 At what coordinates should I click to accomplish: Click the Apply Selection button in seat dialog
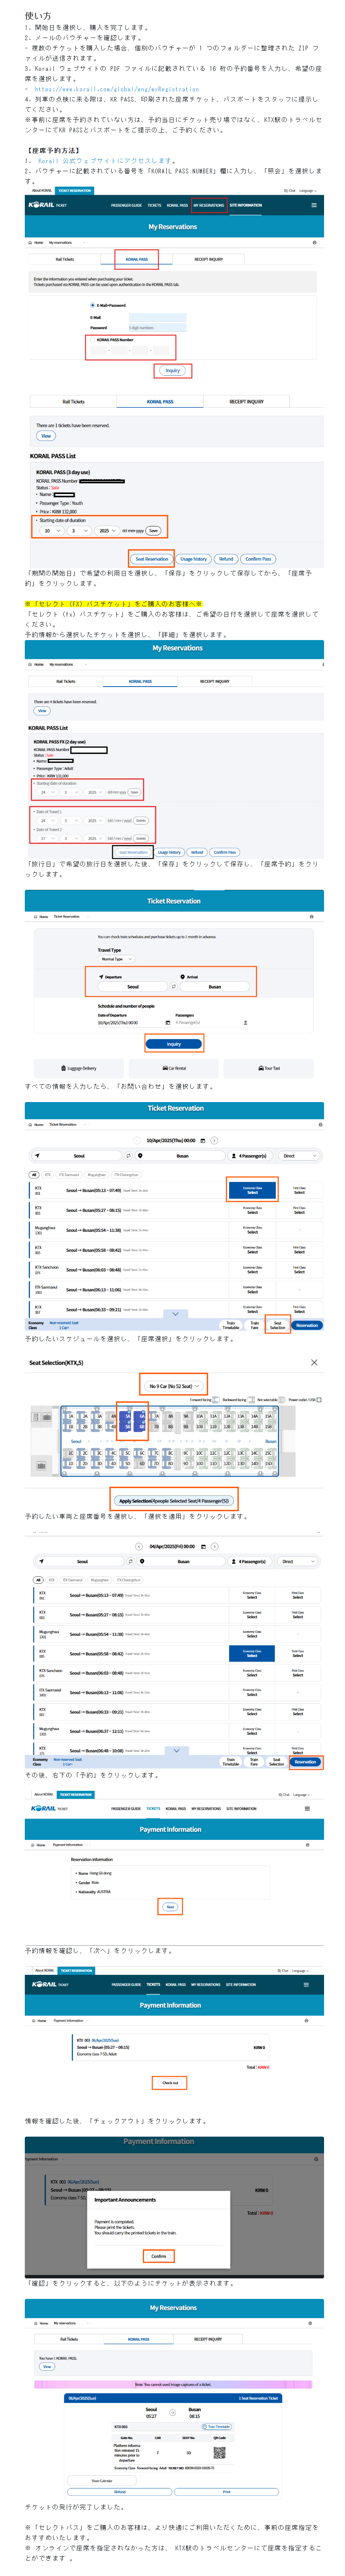coord(174,1501)
